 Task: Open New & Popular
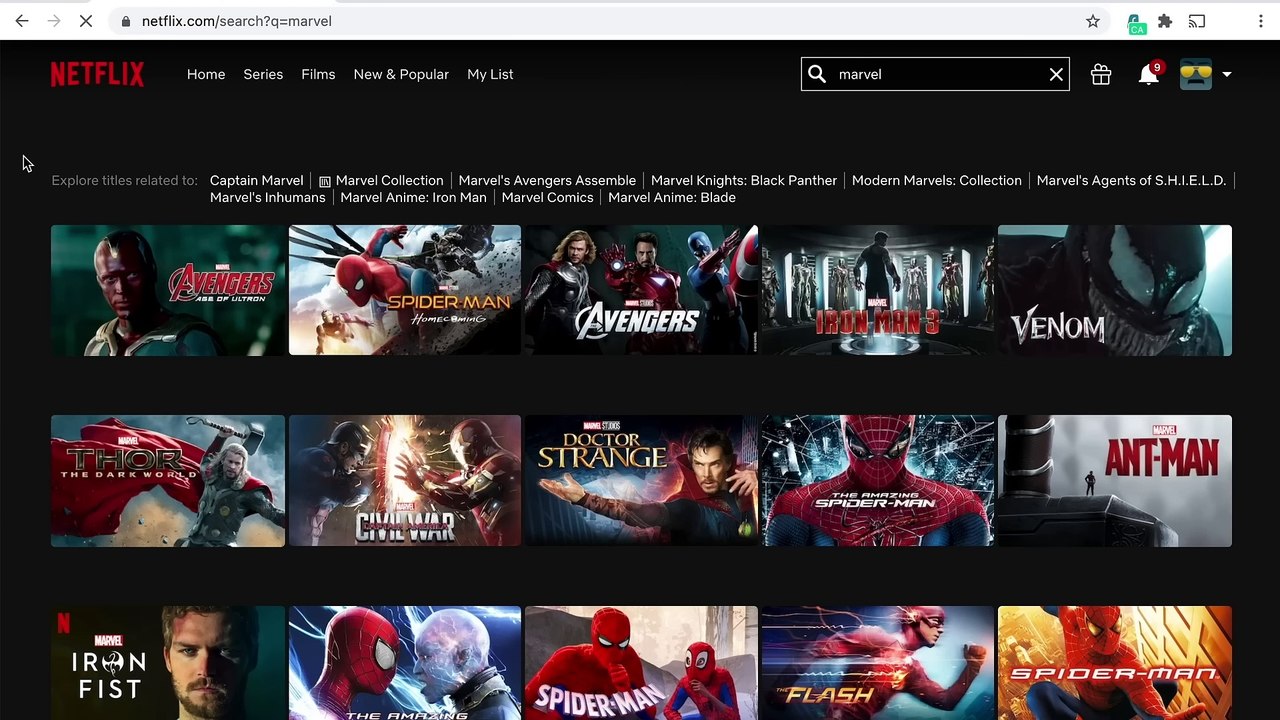click(x=401, y=74)
